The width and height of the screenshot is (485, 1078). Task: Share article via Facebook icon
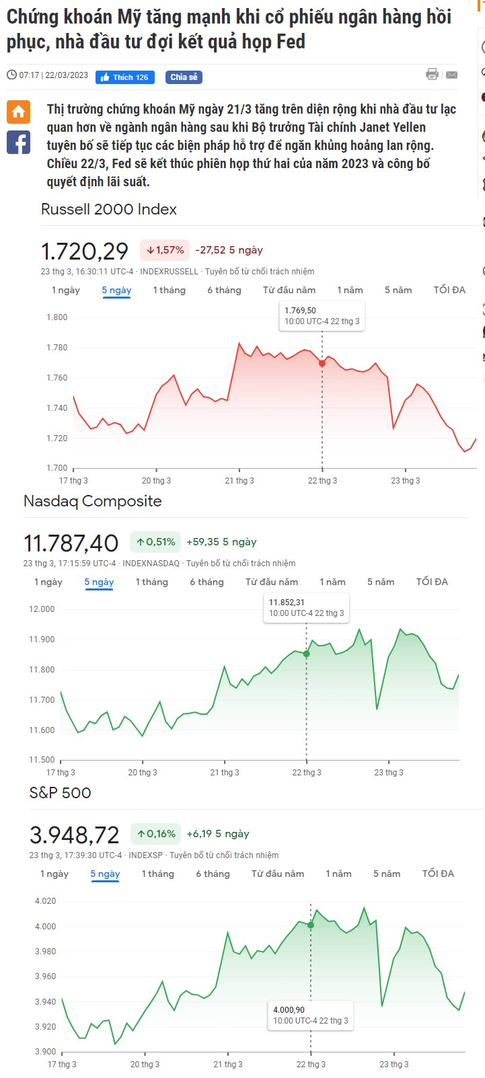click(x=19, y=142)
